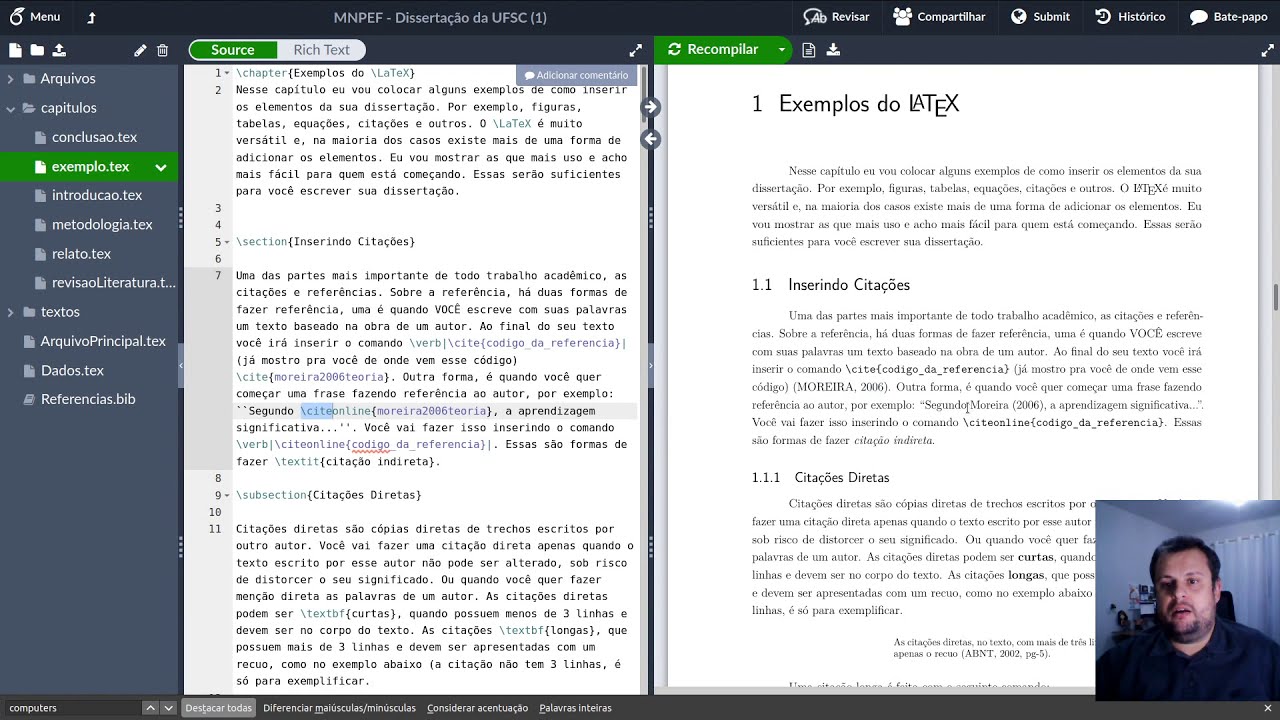
Task: Click the Submit button
Action: click(1040, 16)
